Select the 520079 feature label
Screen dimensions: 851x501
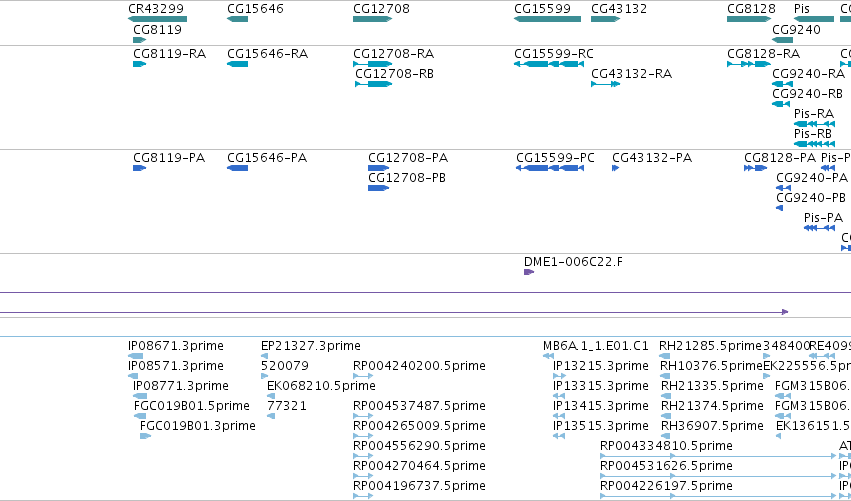tap(285, 366)
